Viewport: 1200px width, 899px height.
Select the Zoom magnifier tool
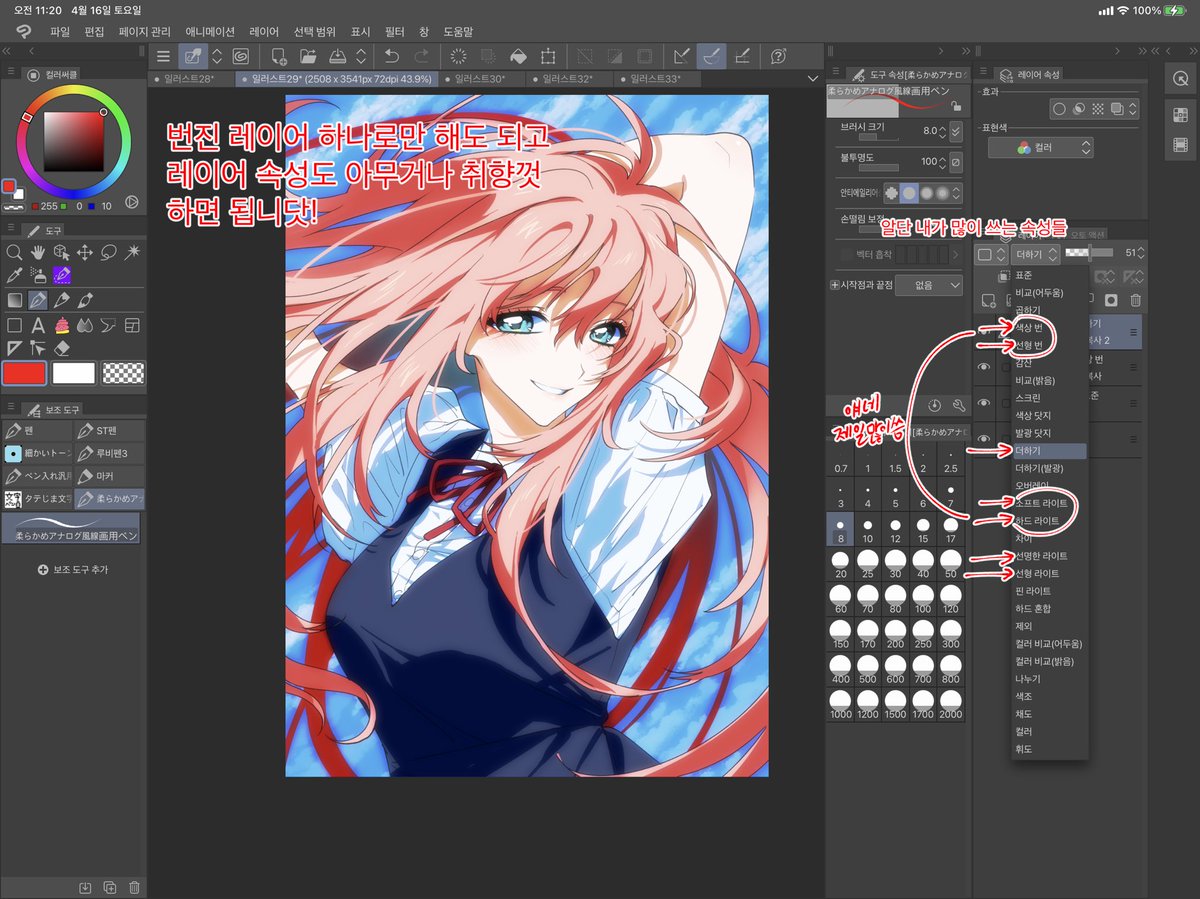click(14, 252)
